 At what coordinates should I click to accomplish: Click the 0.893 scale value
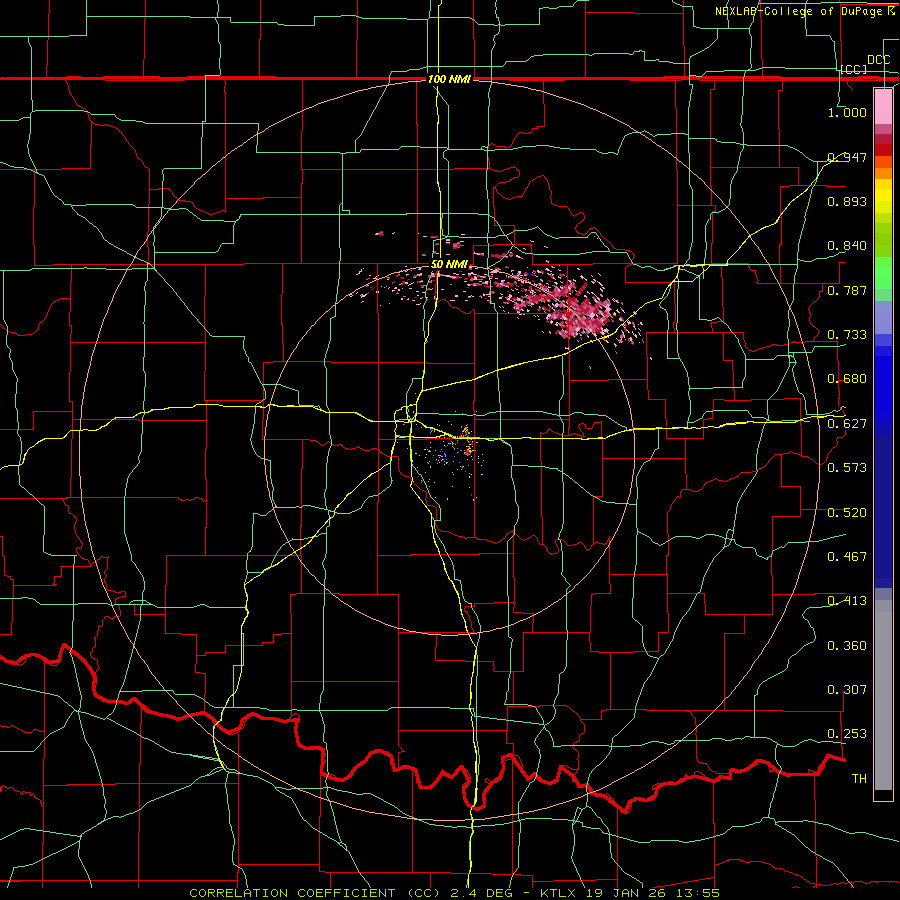[847, 201]
